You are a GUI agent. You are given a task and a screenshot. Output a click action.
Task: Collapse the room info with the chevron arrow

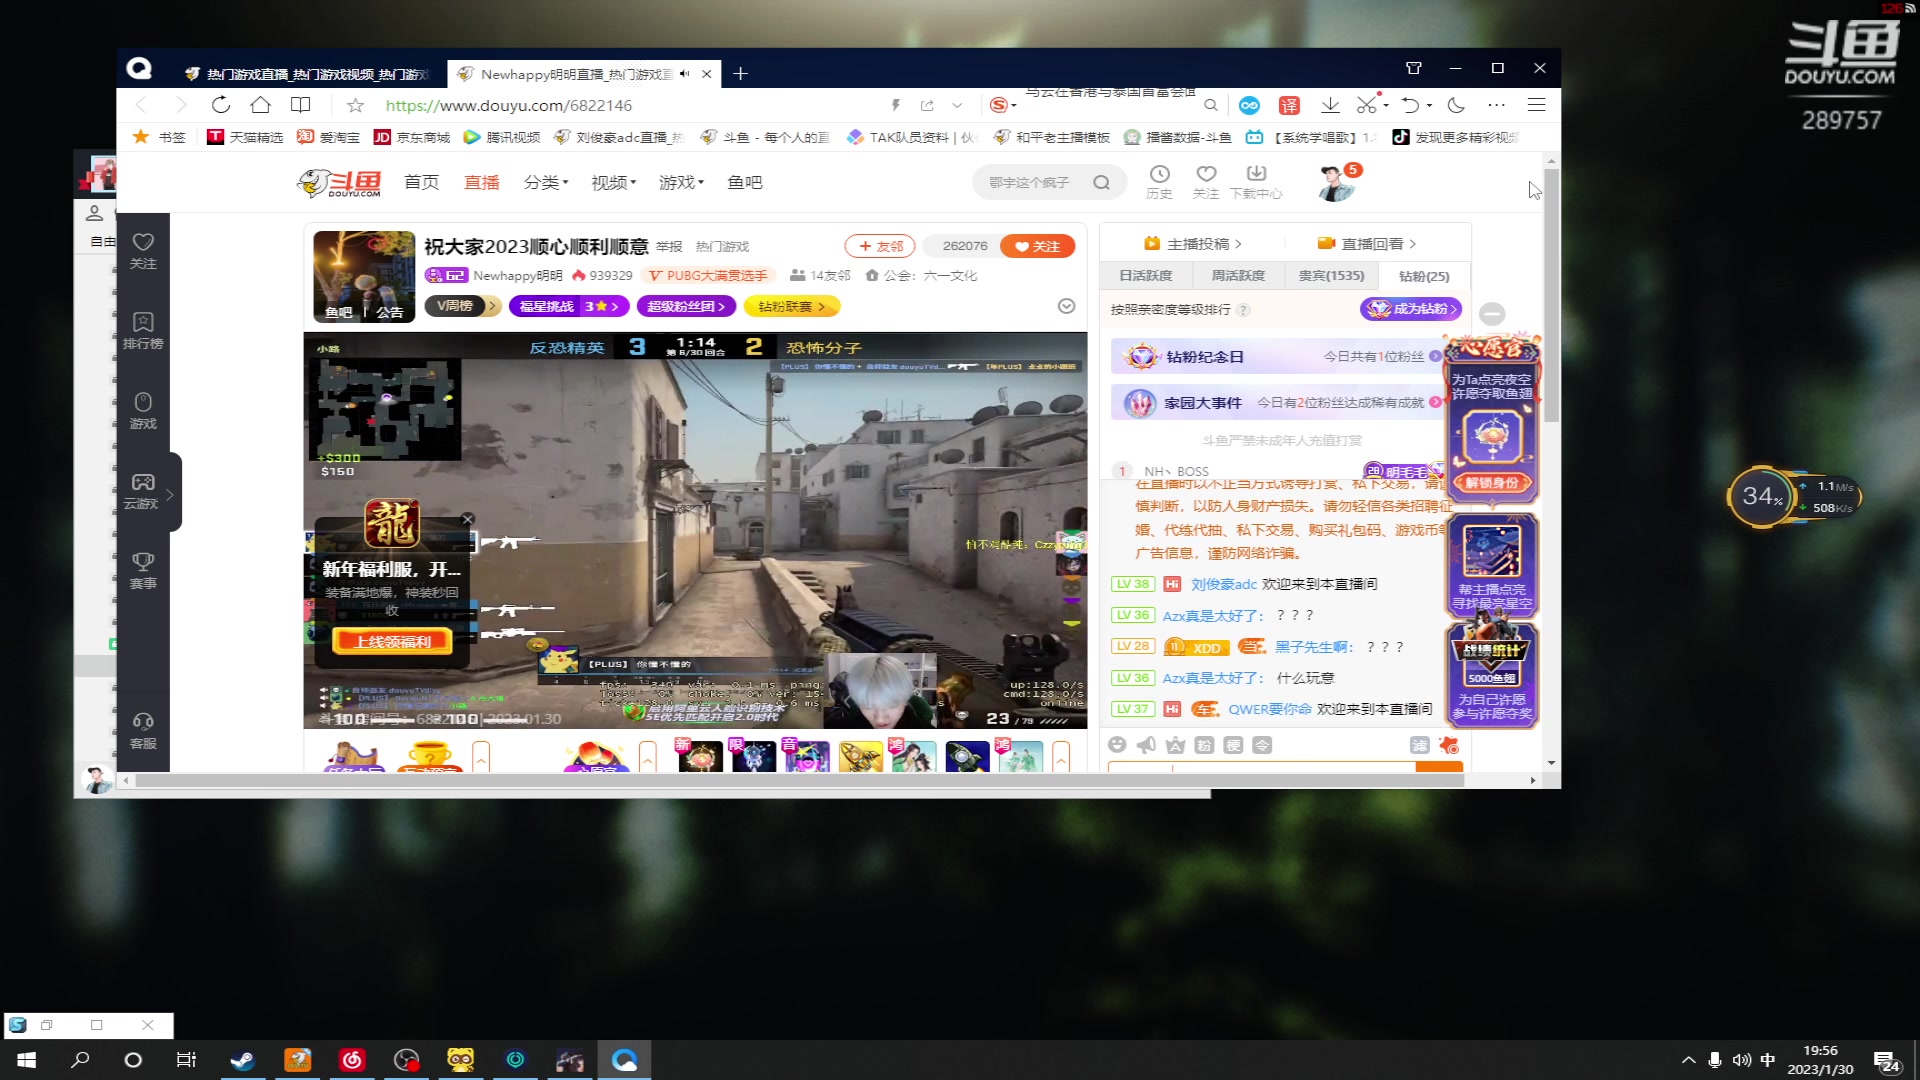pos(1066,307)
